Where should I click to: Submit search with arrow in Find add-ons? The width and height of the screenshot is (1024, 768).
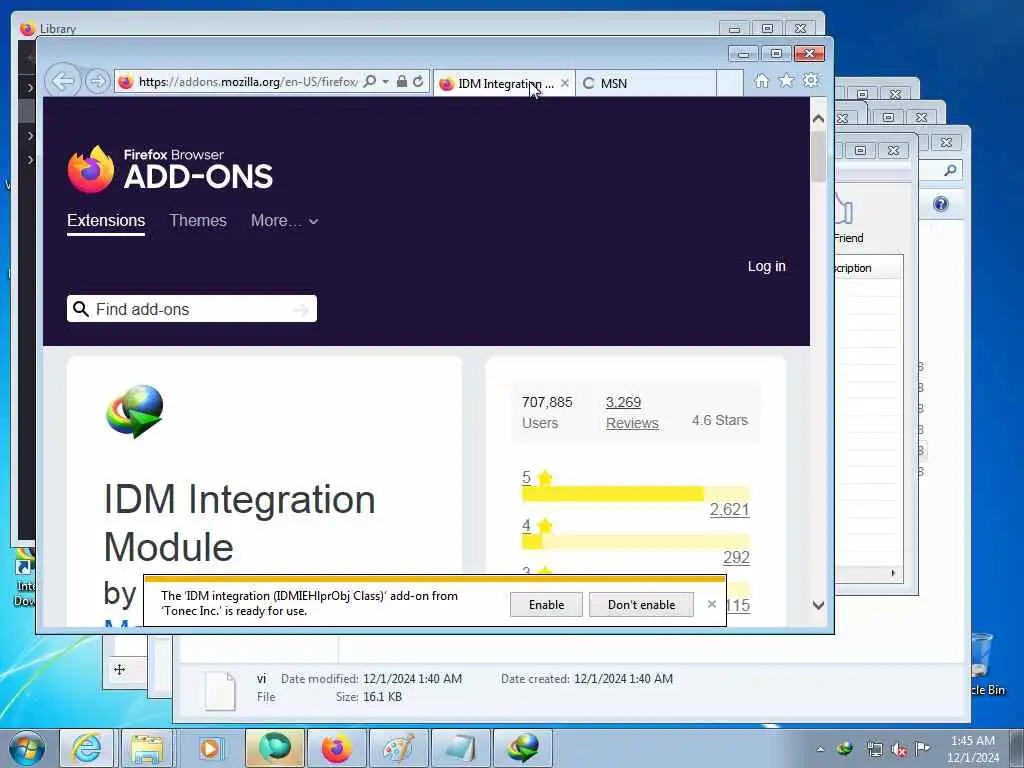point(301,310)
